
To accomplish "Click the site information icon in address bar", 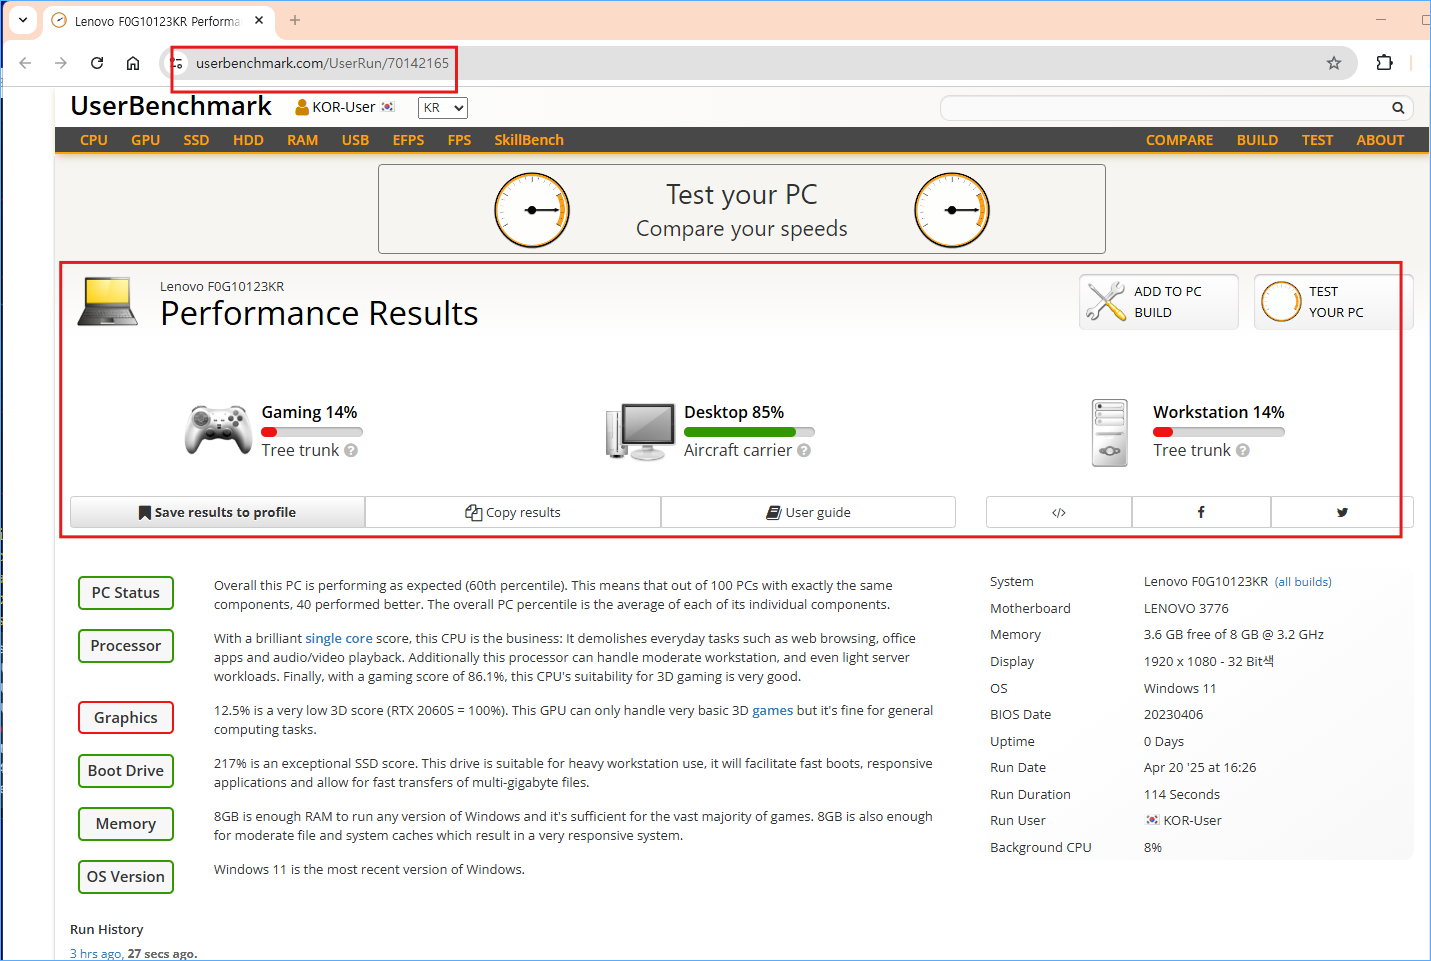I will point(177,63).
